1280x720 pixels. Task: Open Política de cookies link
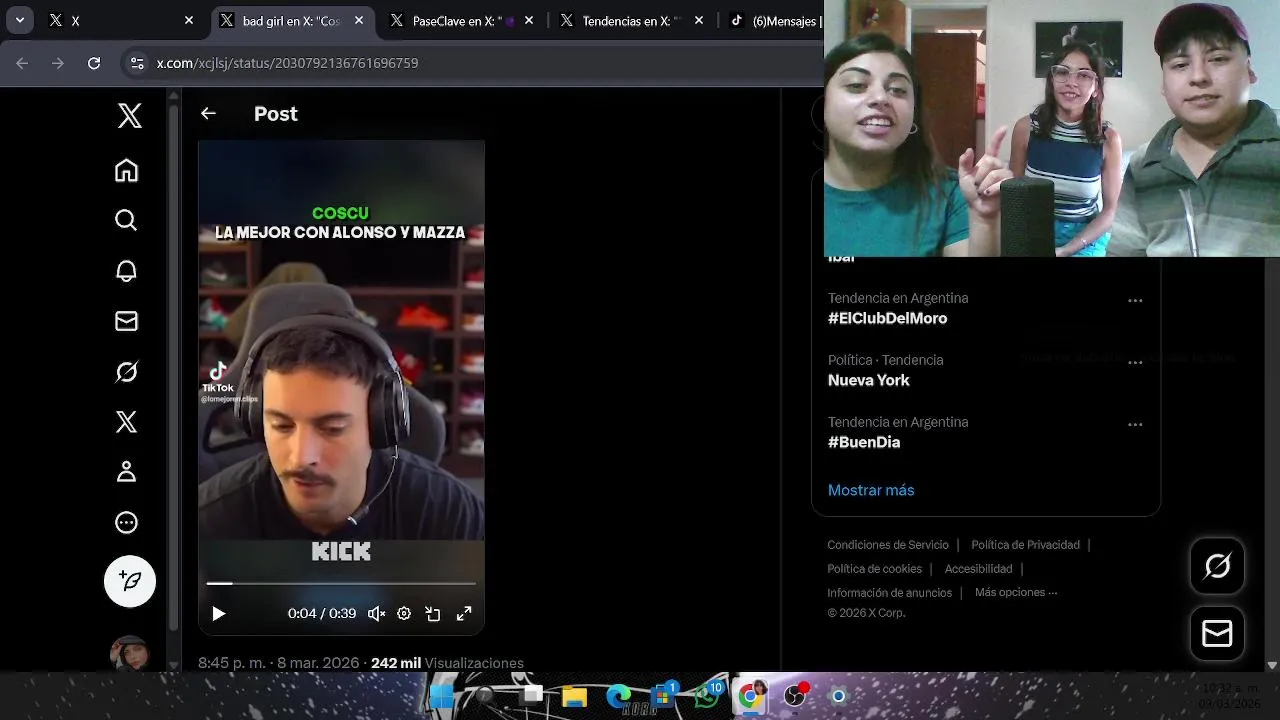click(874, 569)
